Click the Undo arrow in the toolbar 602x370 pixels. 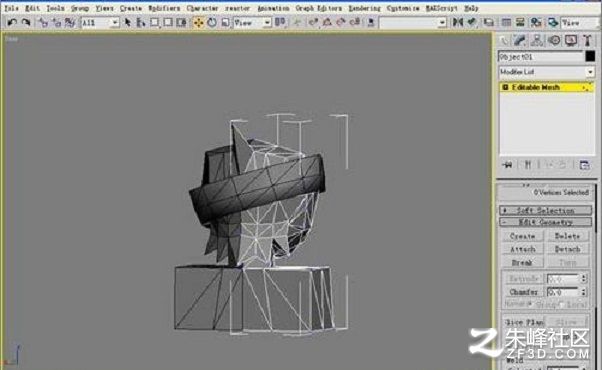(x=12, y=23)
